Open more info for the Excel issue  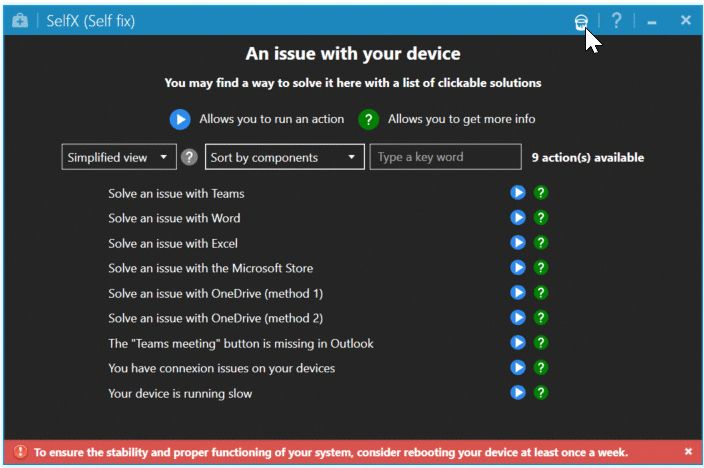point(541,243)
